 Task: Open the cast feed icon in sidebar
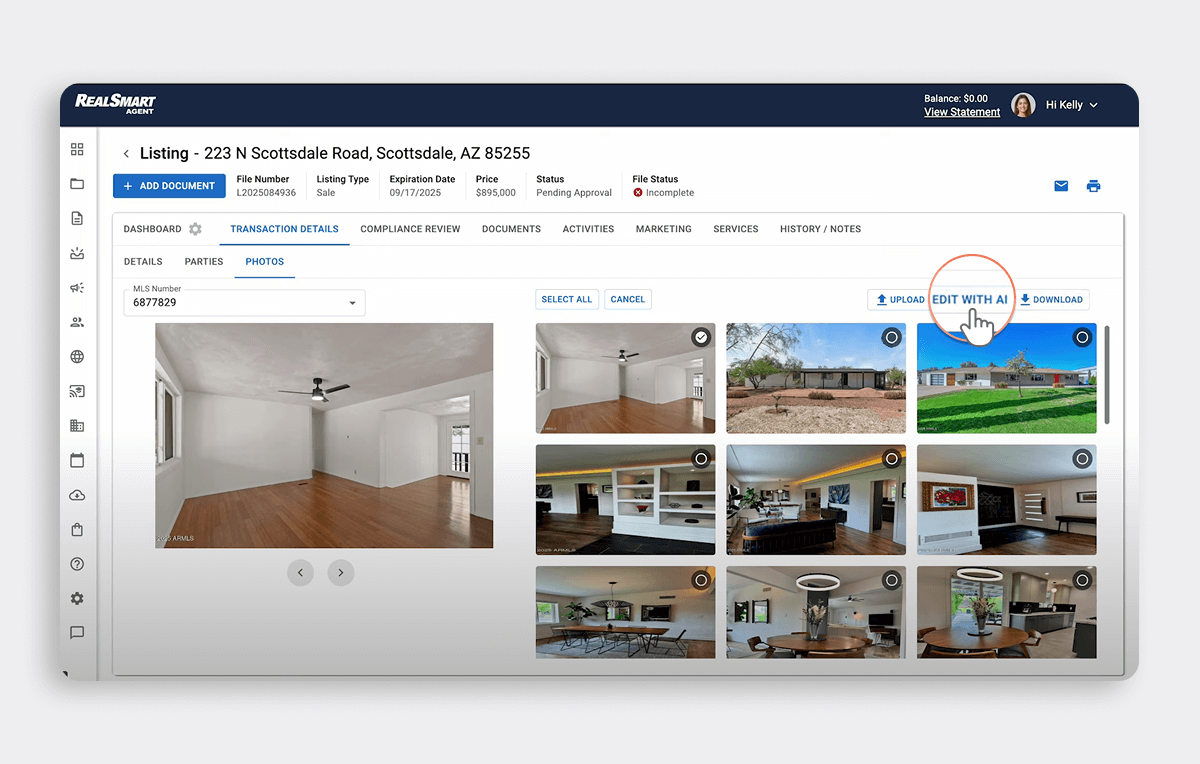(x=77, y=391)
